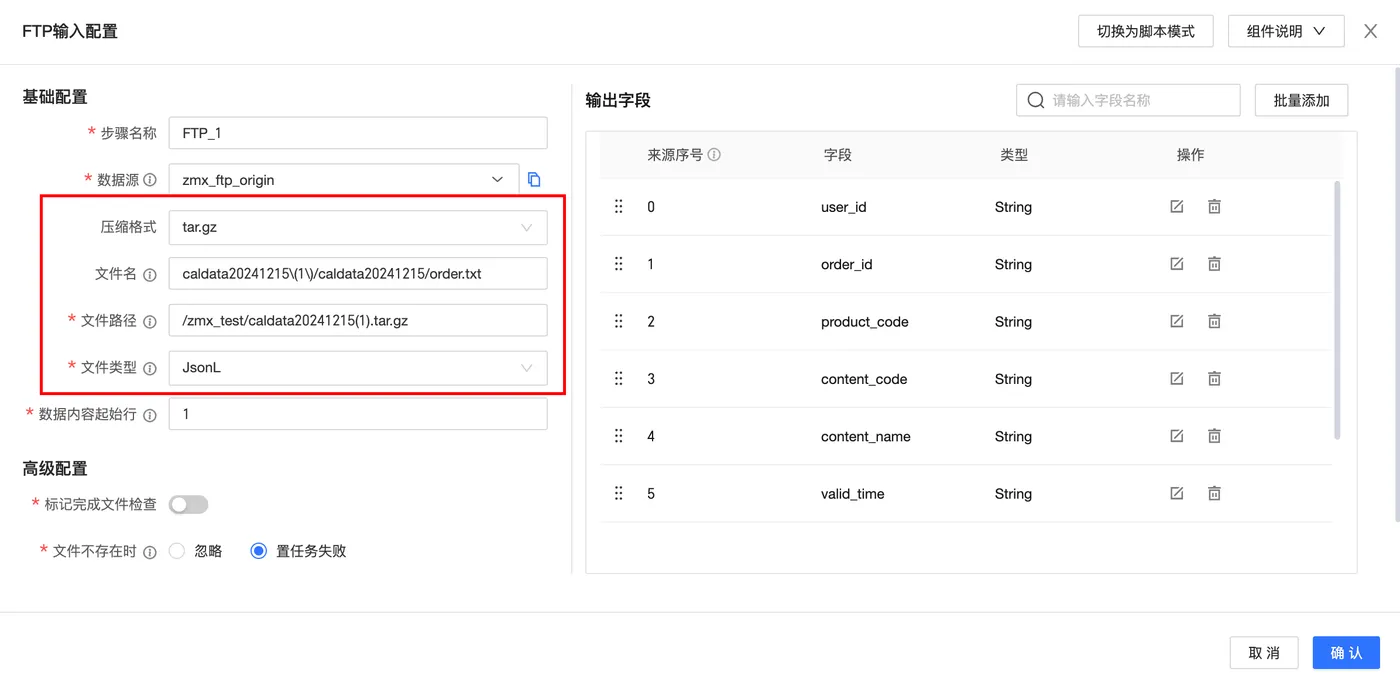Edit the user_id field row
The image size is (1400, 686).
pos(1177,206)
